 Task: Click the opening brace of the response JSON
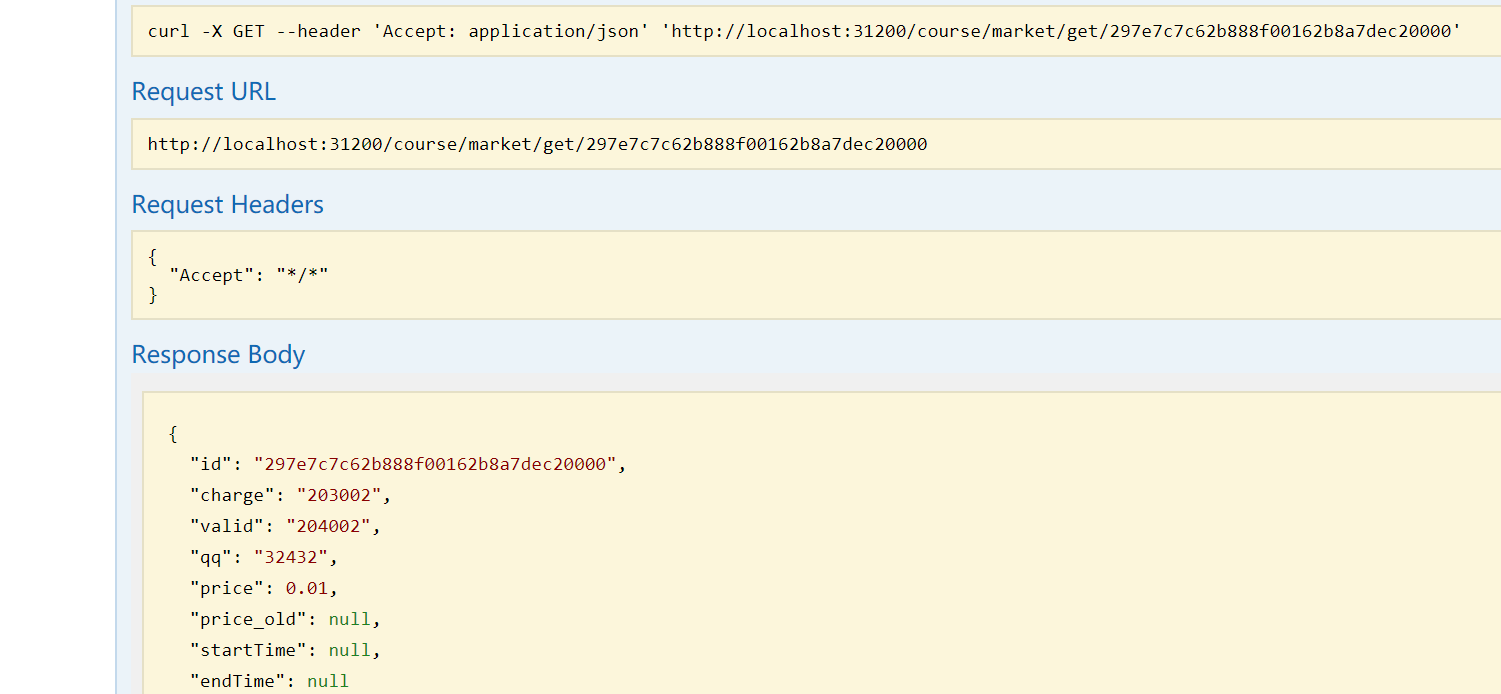point(173,434)
